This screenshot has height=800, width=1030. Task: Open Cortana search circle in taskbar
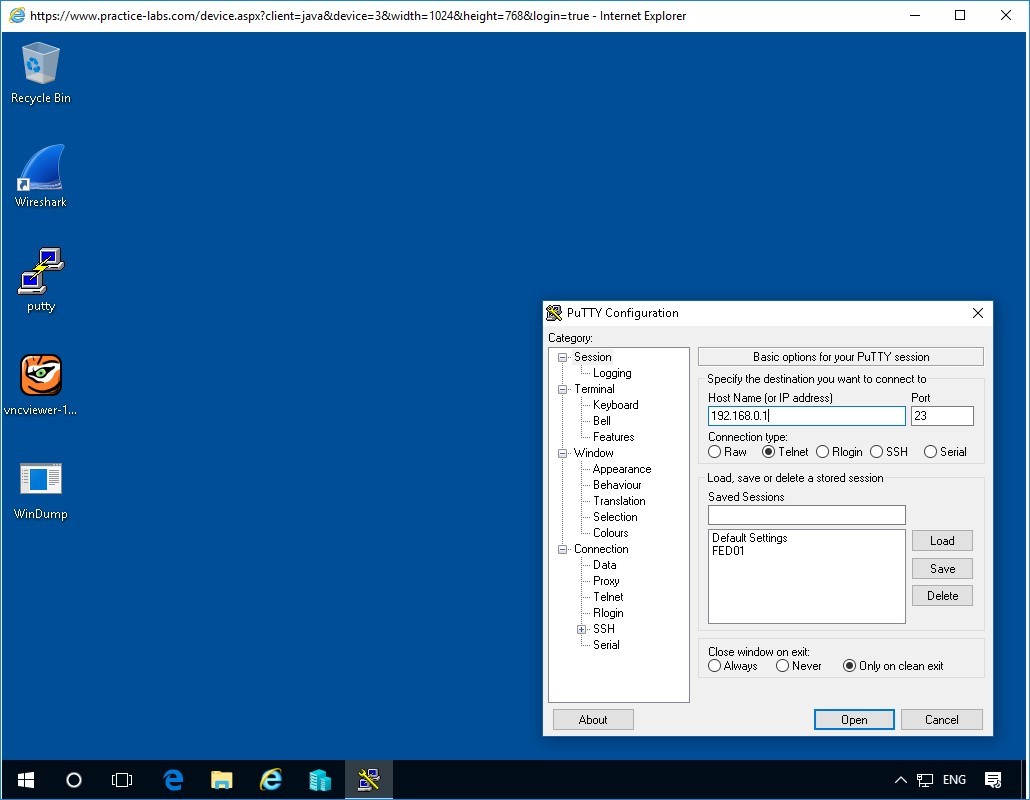(74, 780)
